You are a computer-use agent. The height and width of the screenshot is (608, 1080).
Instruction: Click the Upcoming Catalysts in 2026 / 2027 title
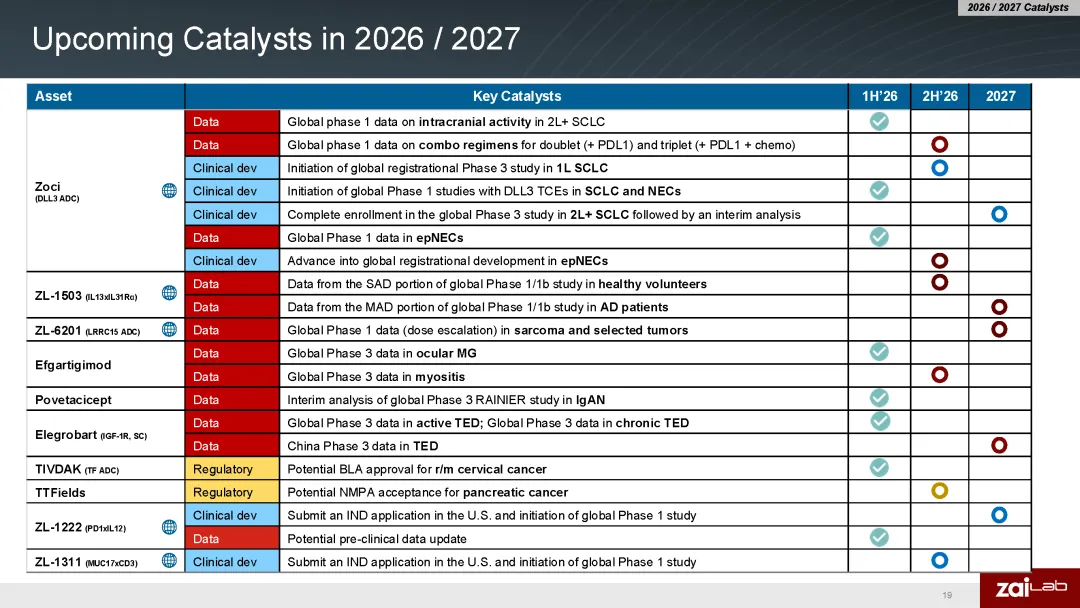[276, 39]
